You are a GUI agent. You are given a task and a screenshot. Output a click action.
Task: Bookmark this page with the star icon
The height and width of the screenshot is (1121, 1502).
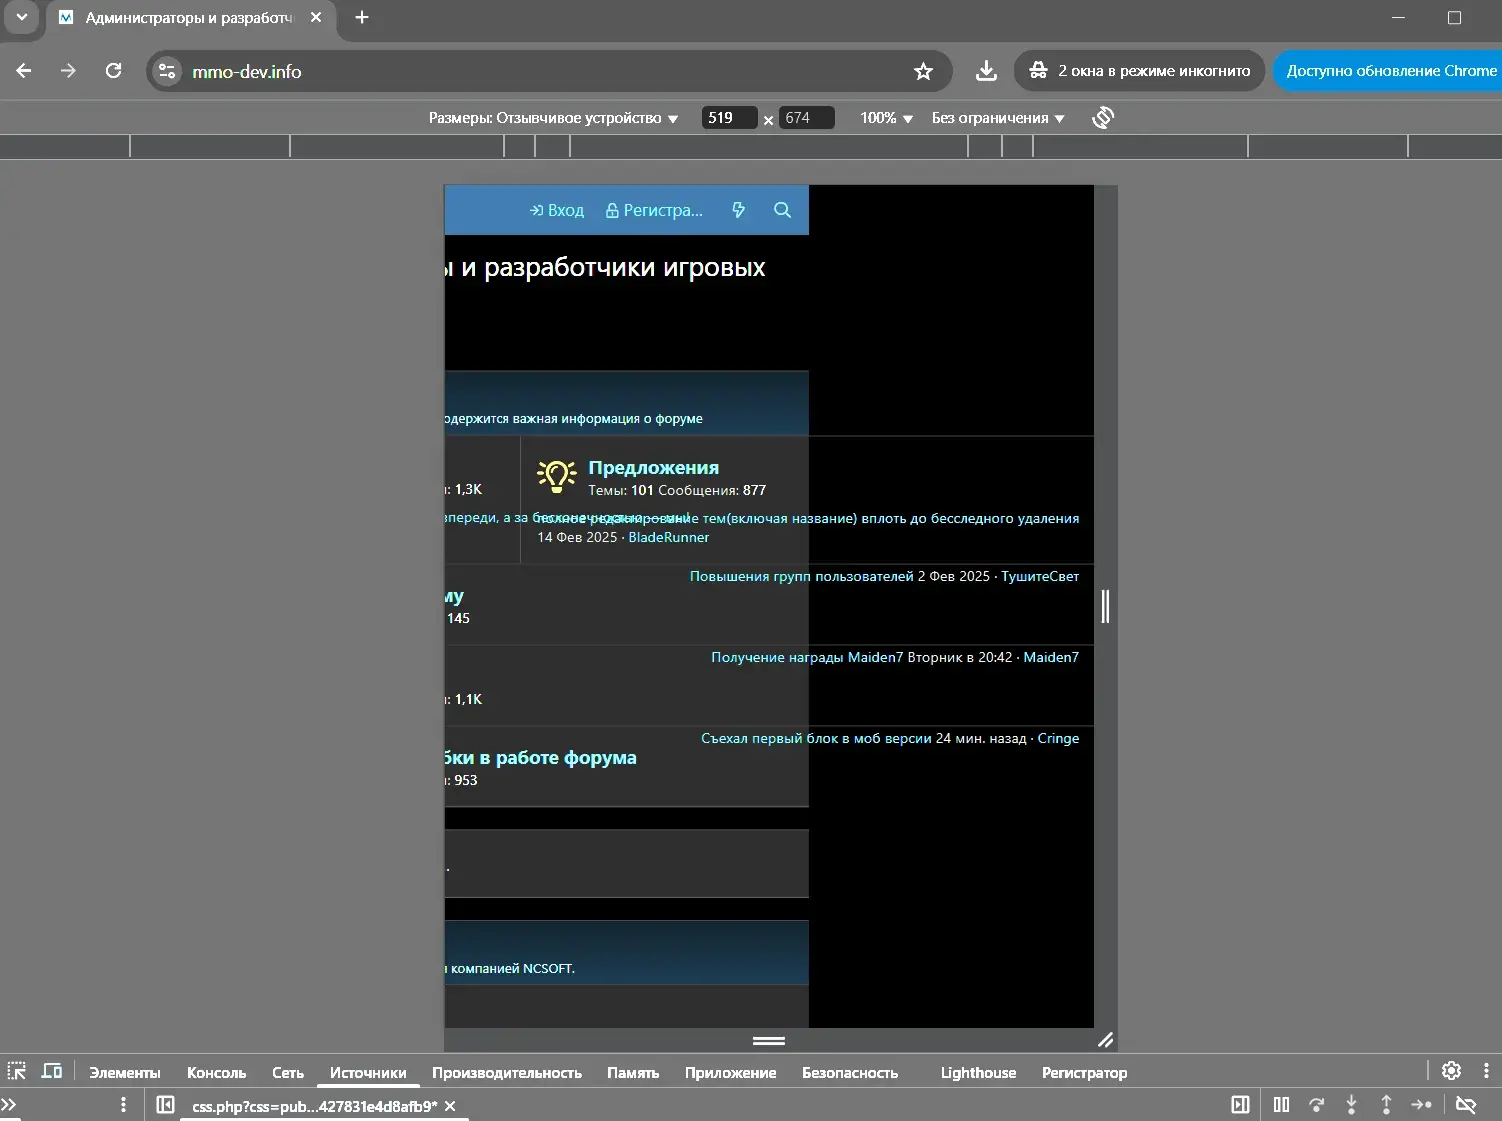(x=923, y=71)
